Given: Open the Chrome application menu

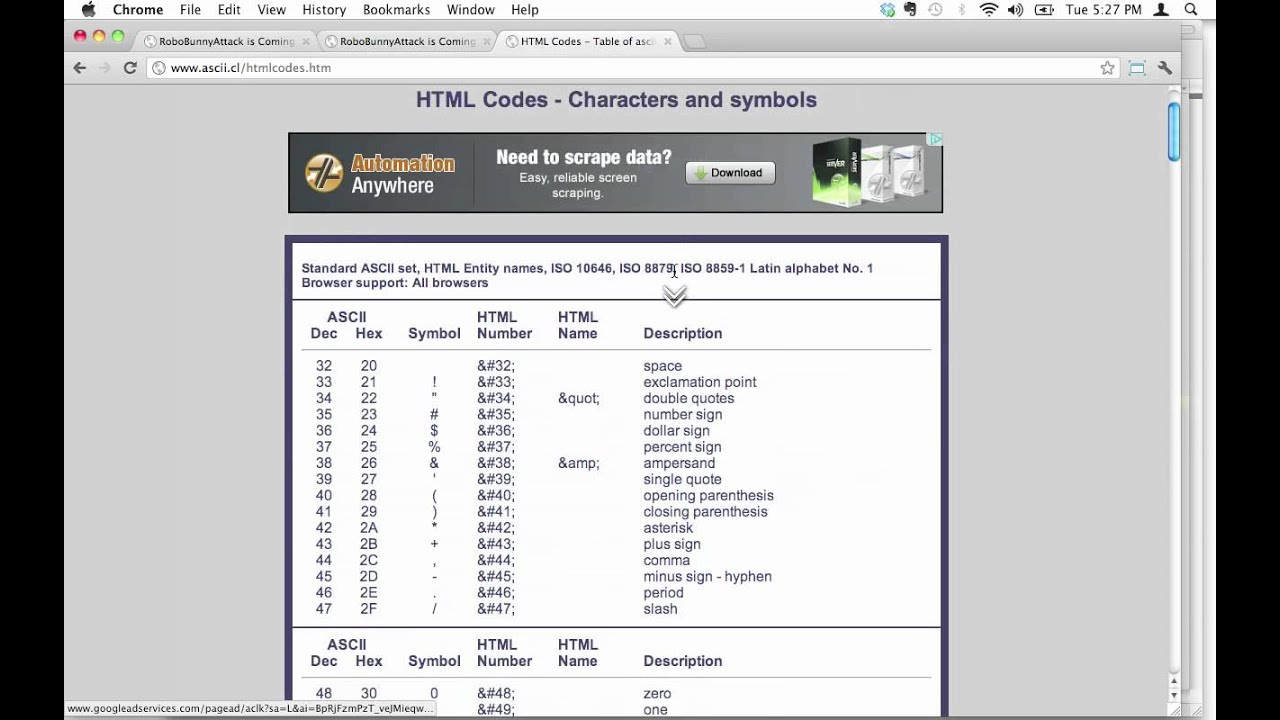Looking at the screenshot, I should [138, 10].
